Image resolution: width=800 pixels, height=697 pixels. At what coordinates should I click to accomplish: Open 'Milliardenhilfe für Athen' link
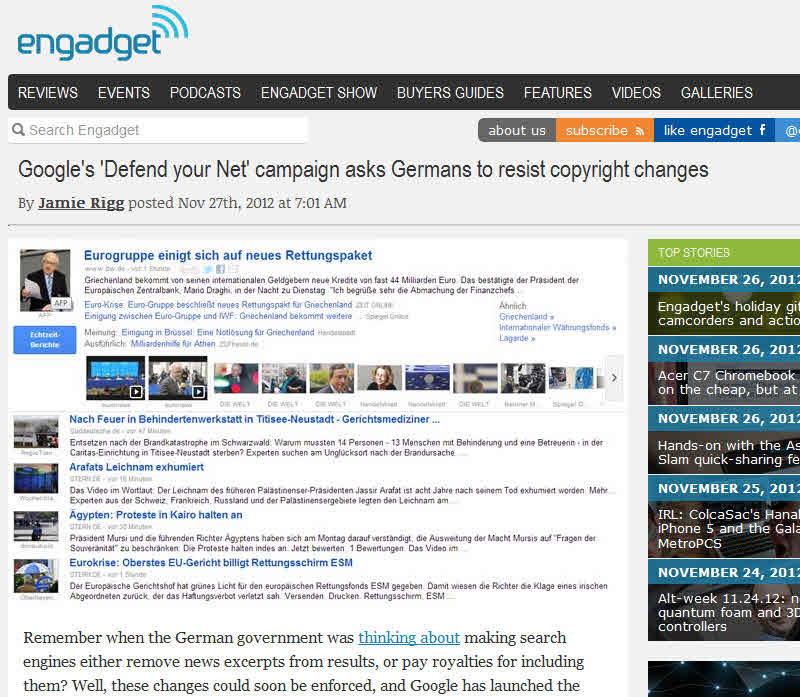pyautogui.click(x=173, y=344)
